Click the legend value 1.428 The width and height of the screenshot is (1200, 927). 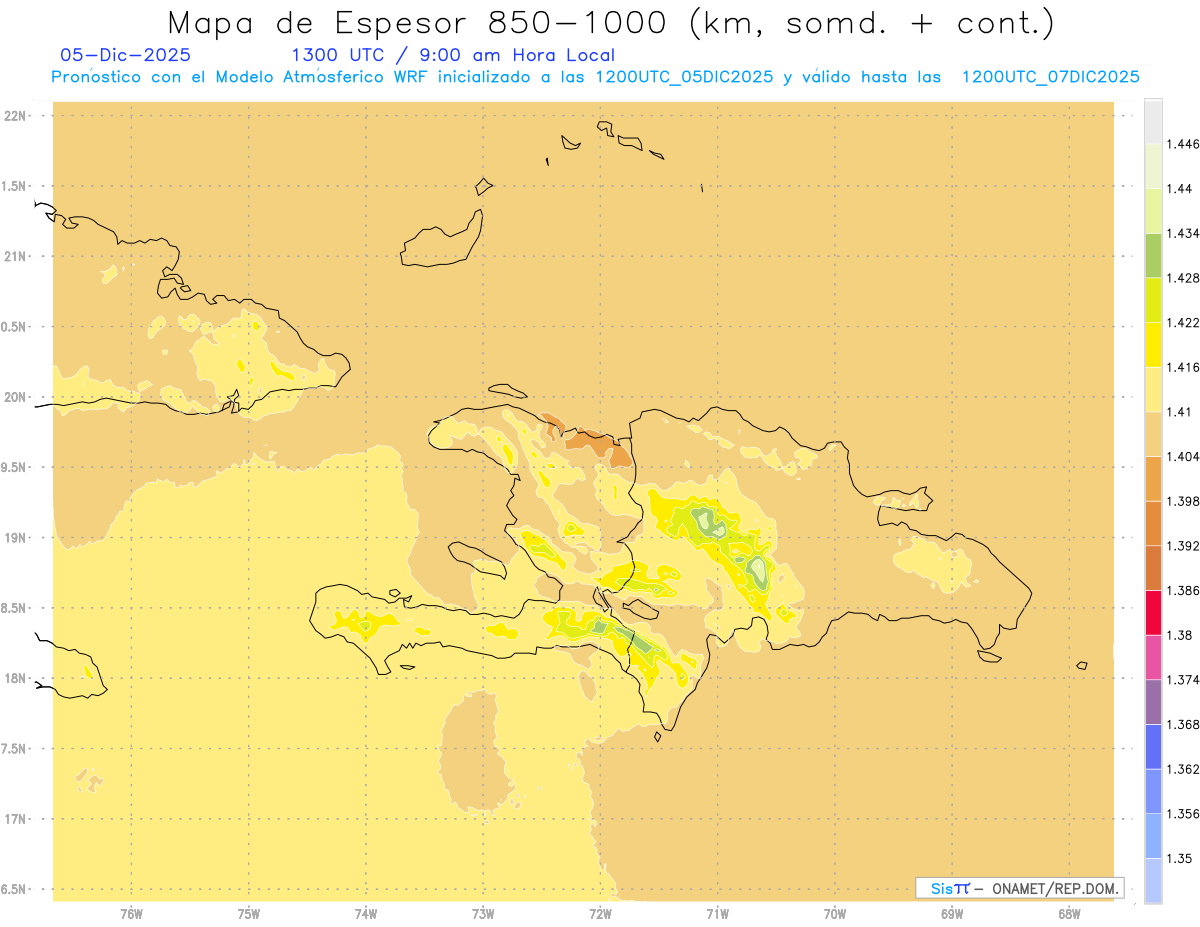point(1185,278)
